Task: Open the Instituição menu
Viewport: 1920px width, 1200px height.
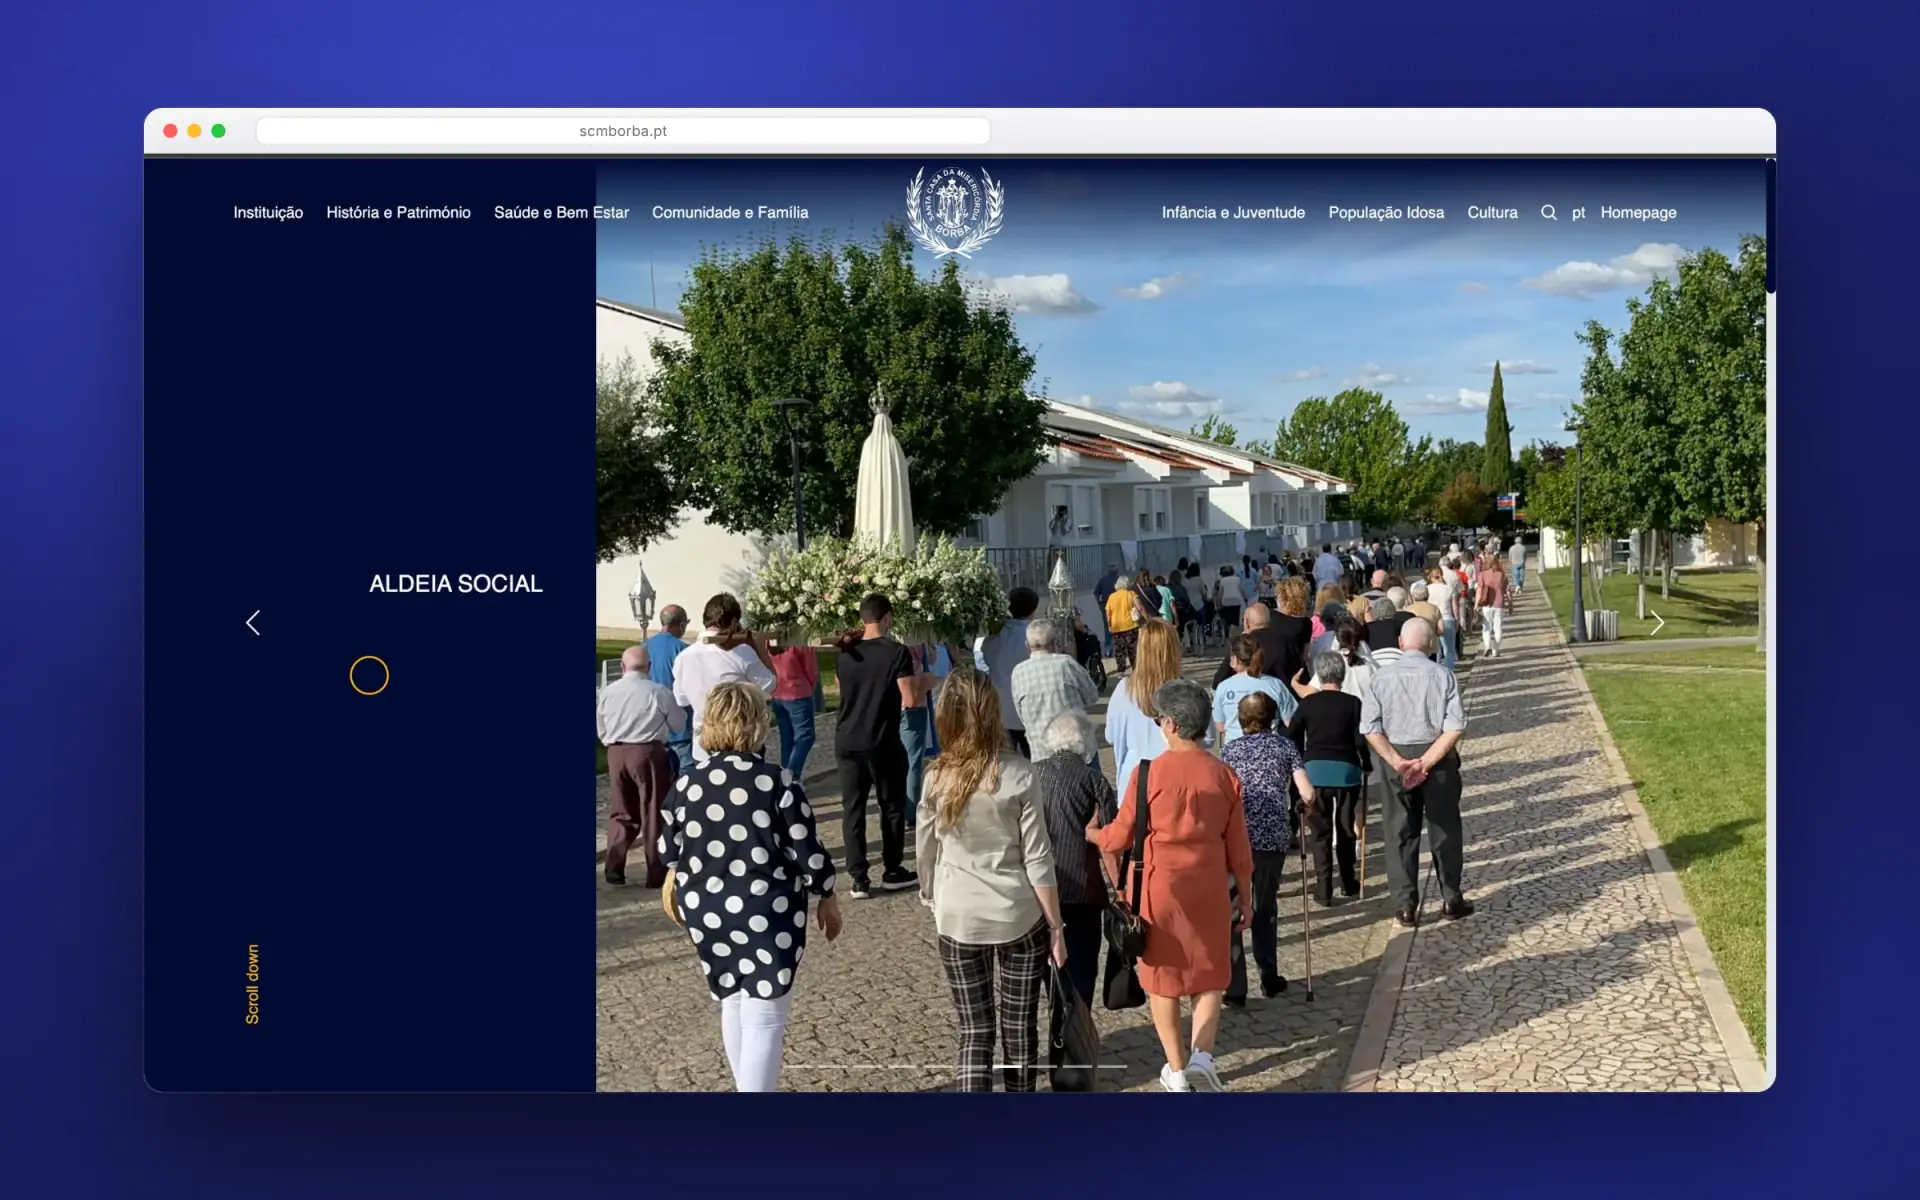Action: pyautogui.click(x=268, y=212)
